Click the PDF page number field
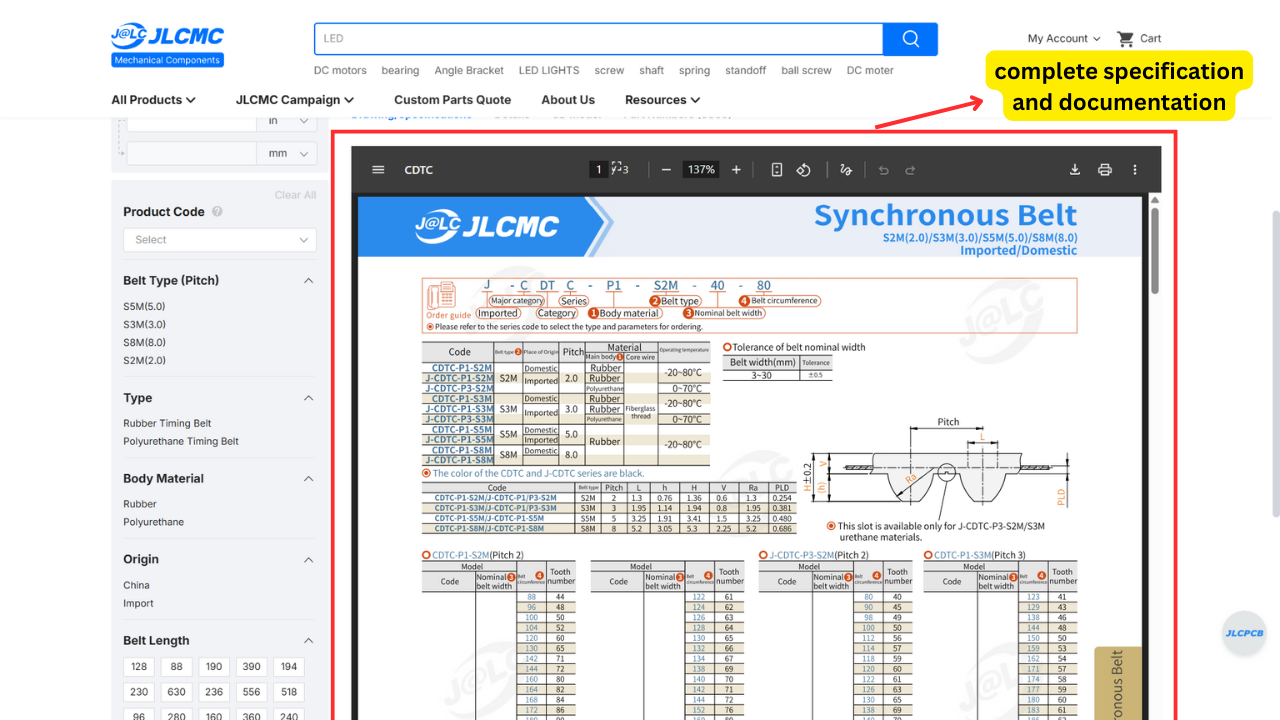The image size is (1280, 720). pyautogui.click(x=599, y=170)
